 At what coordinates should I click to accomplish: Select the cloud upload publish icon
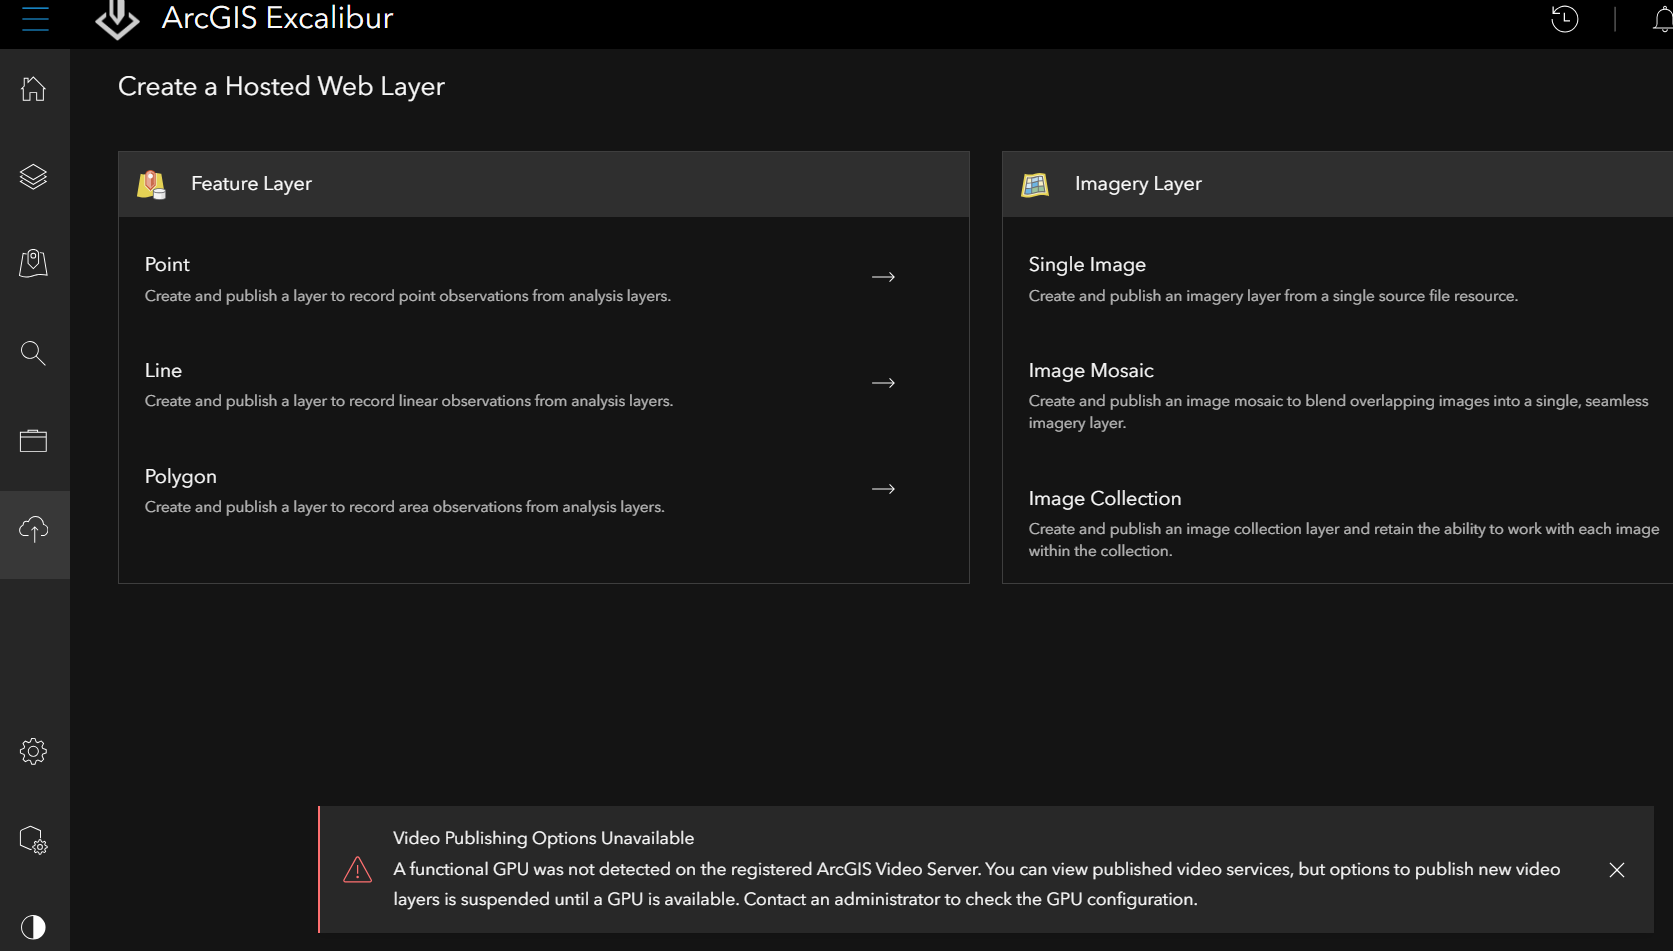[x=34, y=529]
